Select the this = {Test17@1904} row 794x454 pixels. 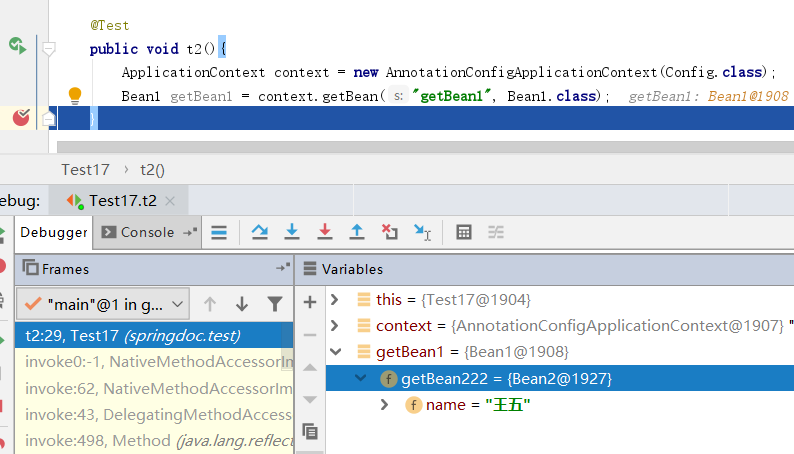560,300
